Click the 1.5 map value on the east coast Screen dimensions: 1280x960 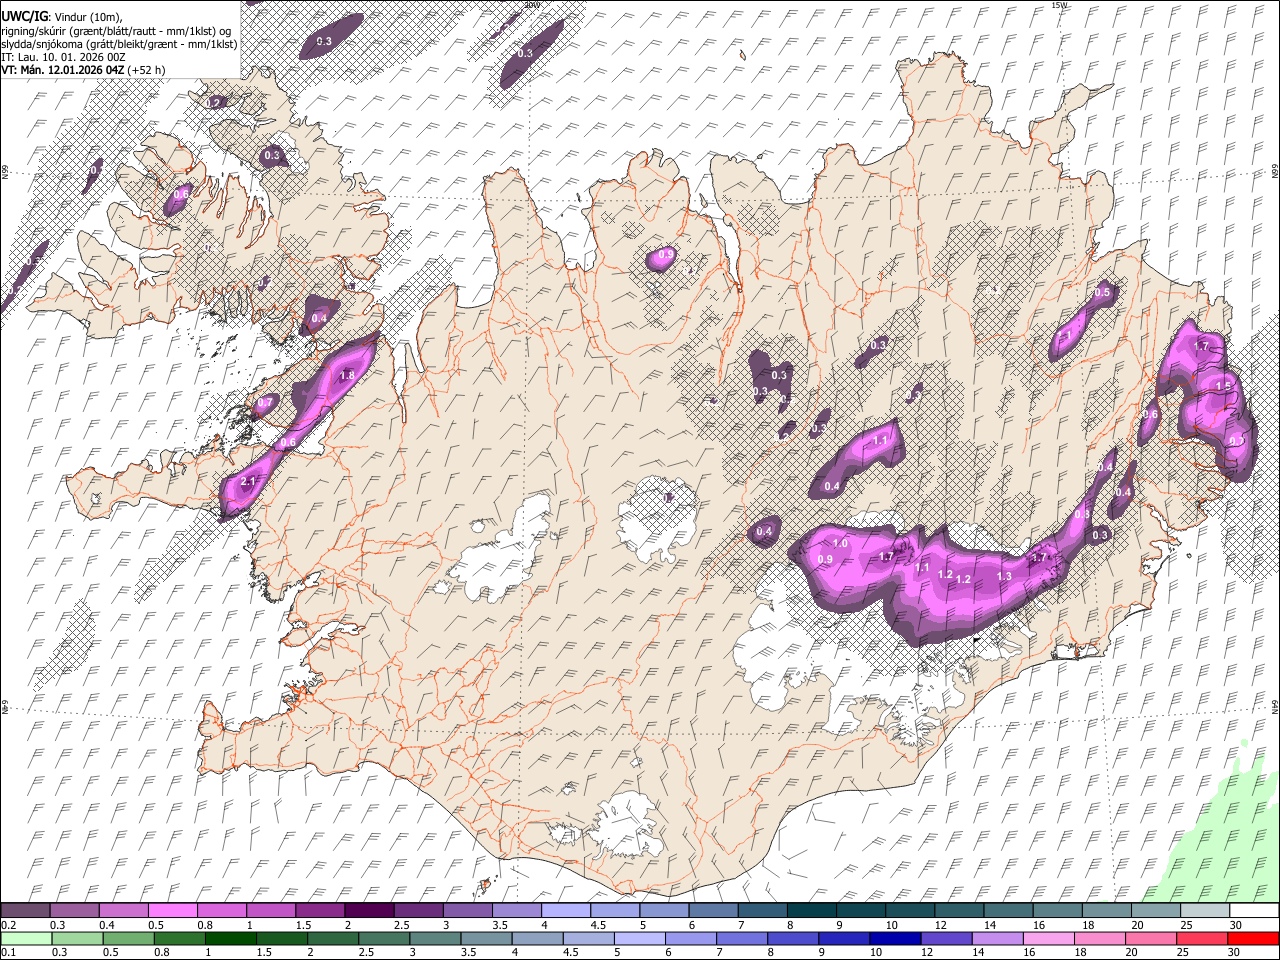[1223, 386]
